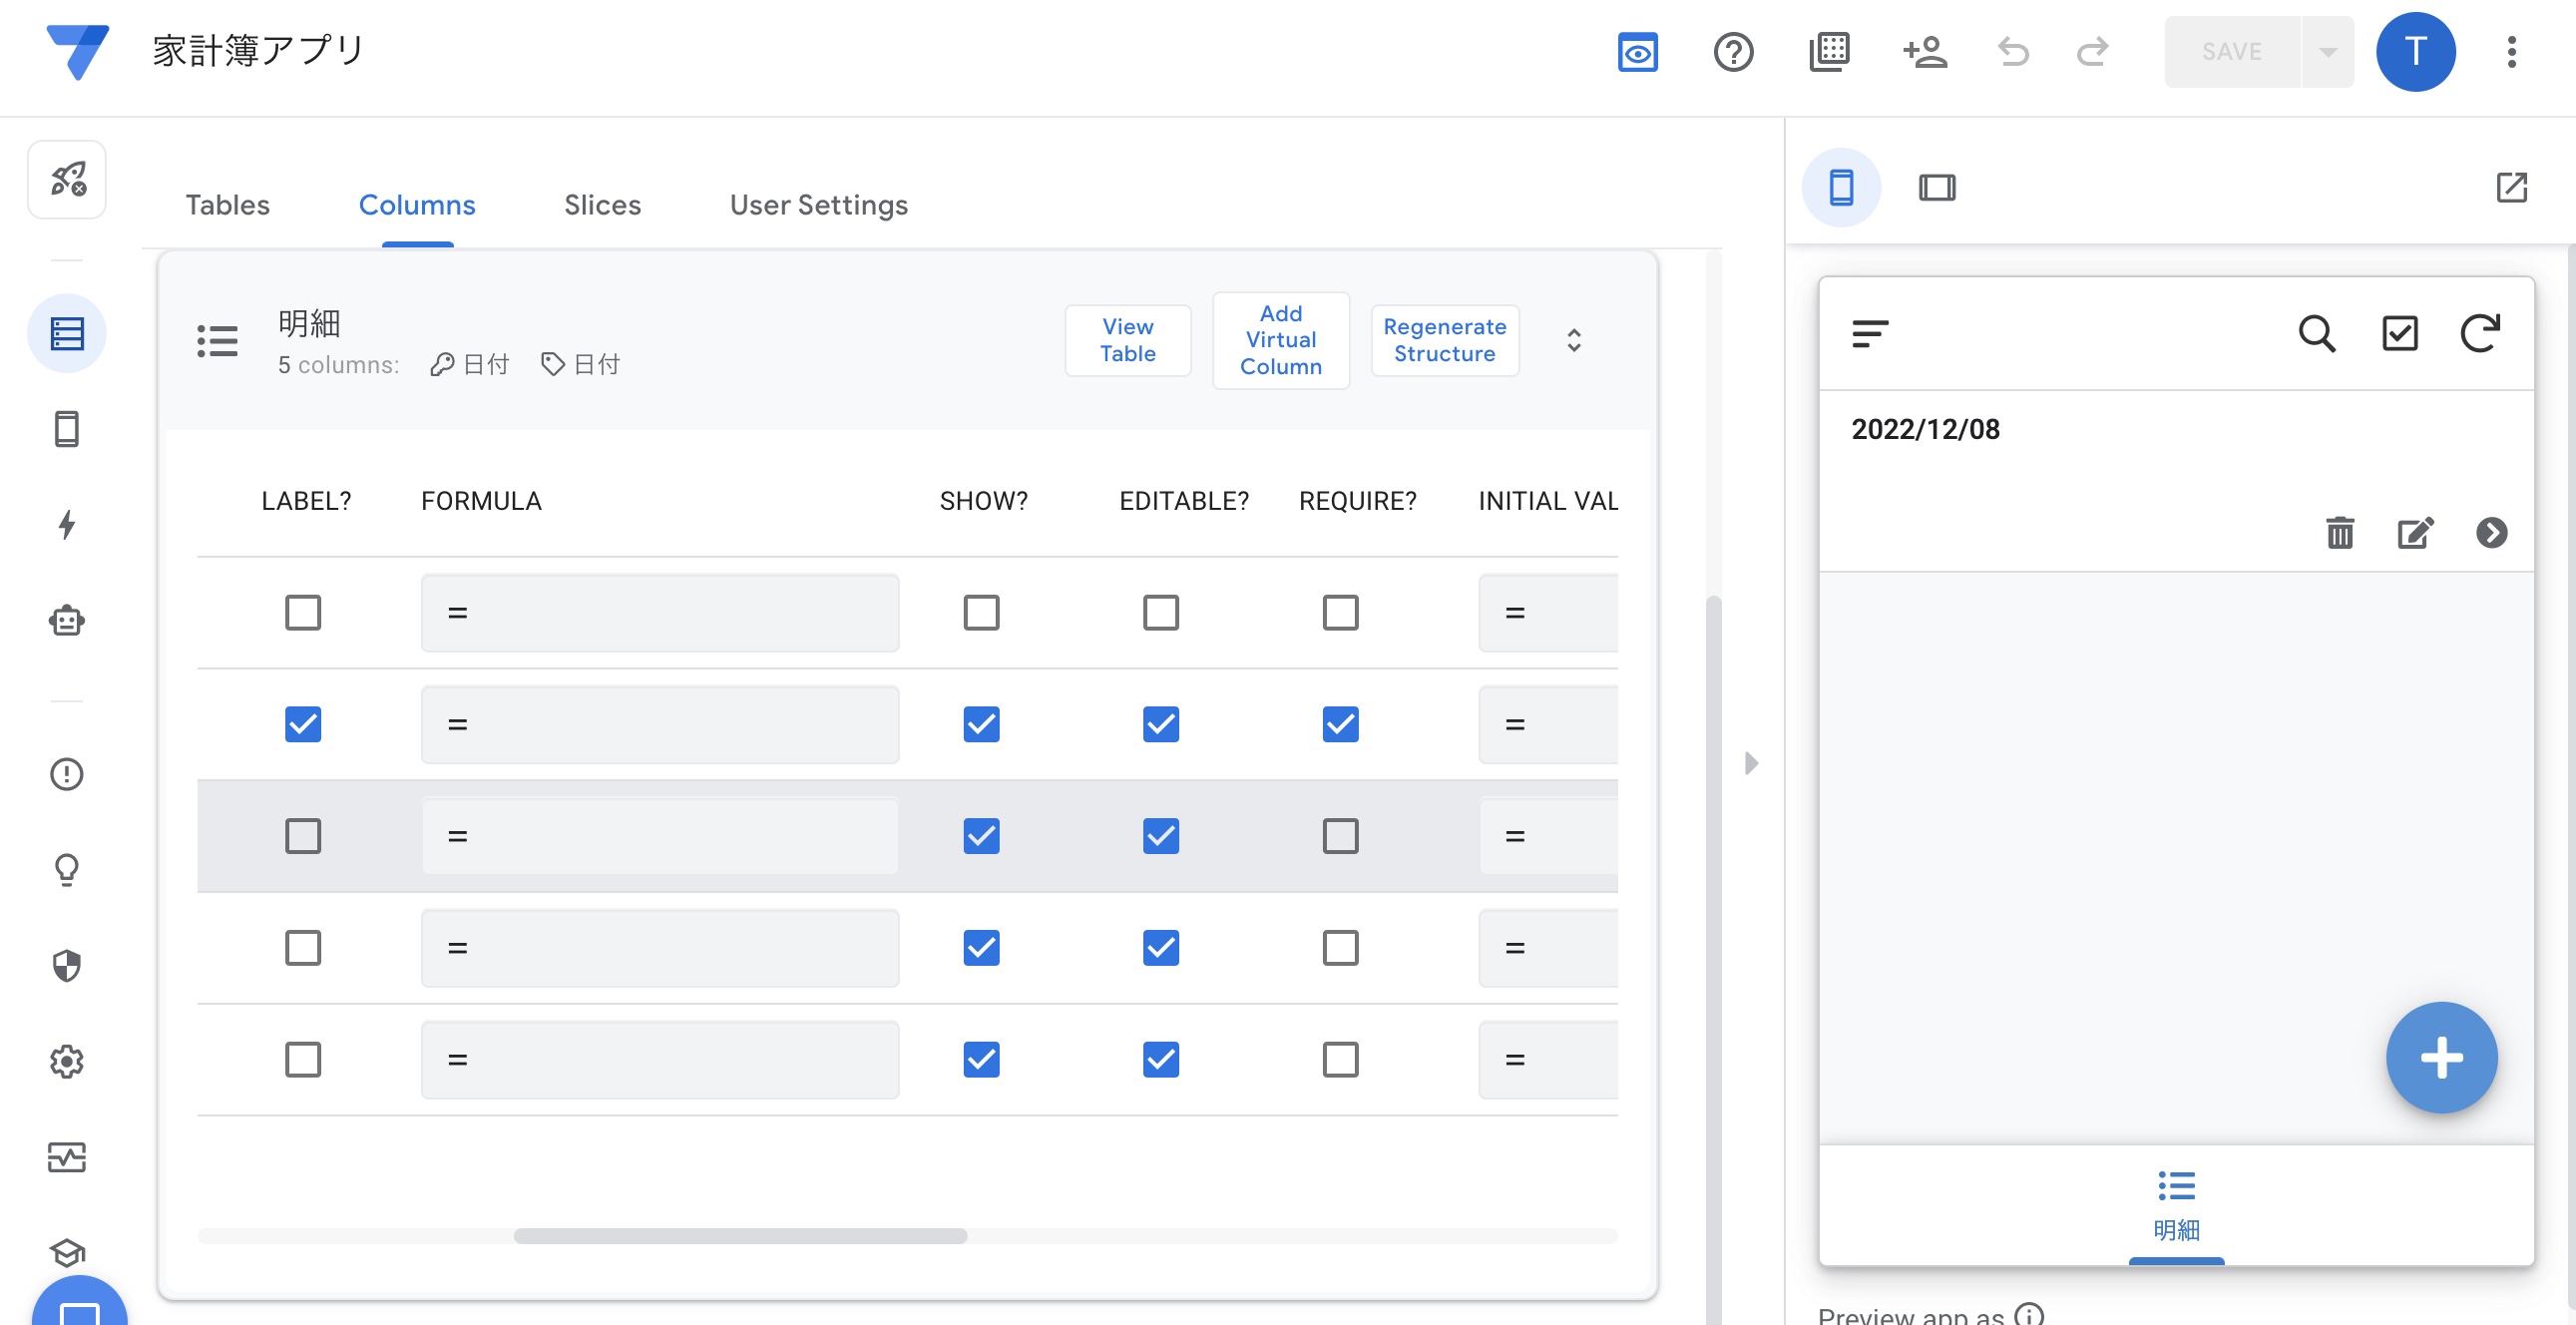
Task: Switch to the Slices tab
Action: click(x=602, y=204)
